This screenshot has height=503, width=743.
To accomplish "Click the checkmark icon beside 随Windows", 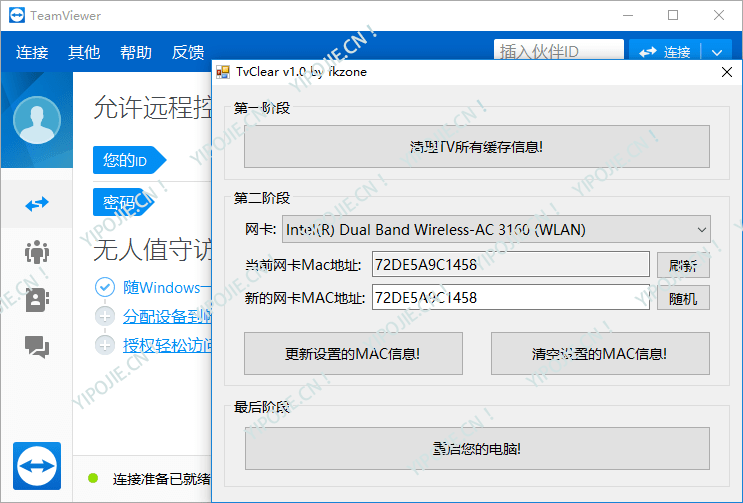I will click(x=105, y=287).
